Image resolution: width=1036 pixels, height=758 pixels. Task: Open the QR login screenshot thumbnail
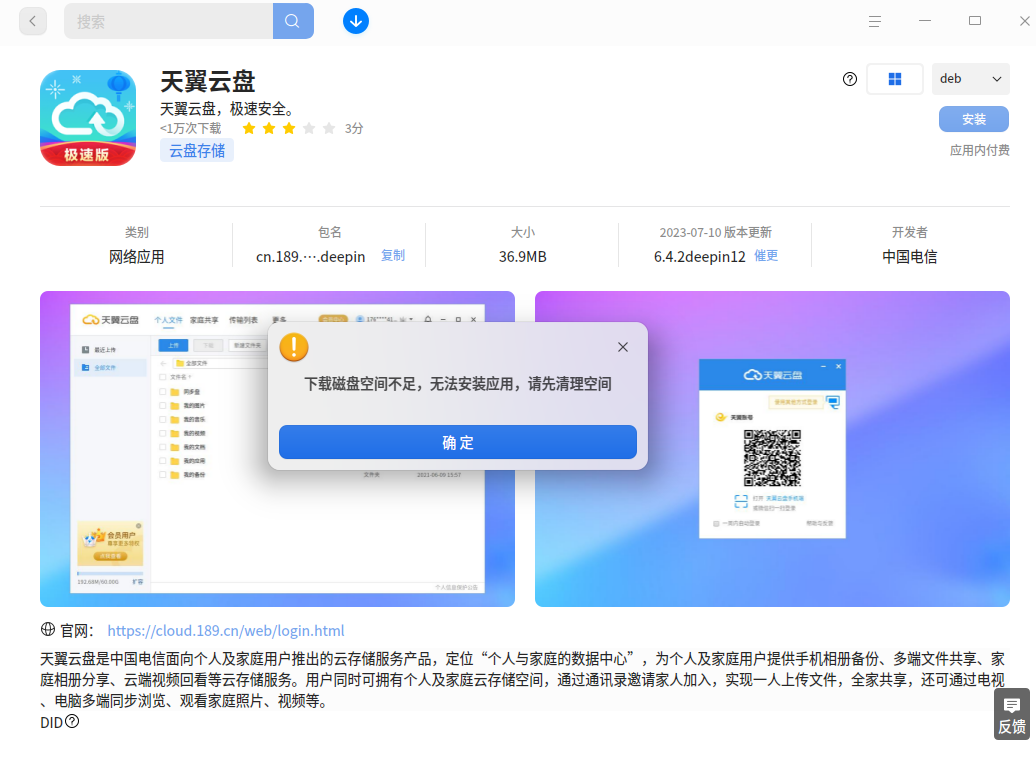(x=772, y=449)
